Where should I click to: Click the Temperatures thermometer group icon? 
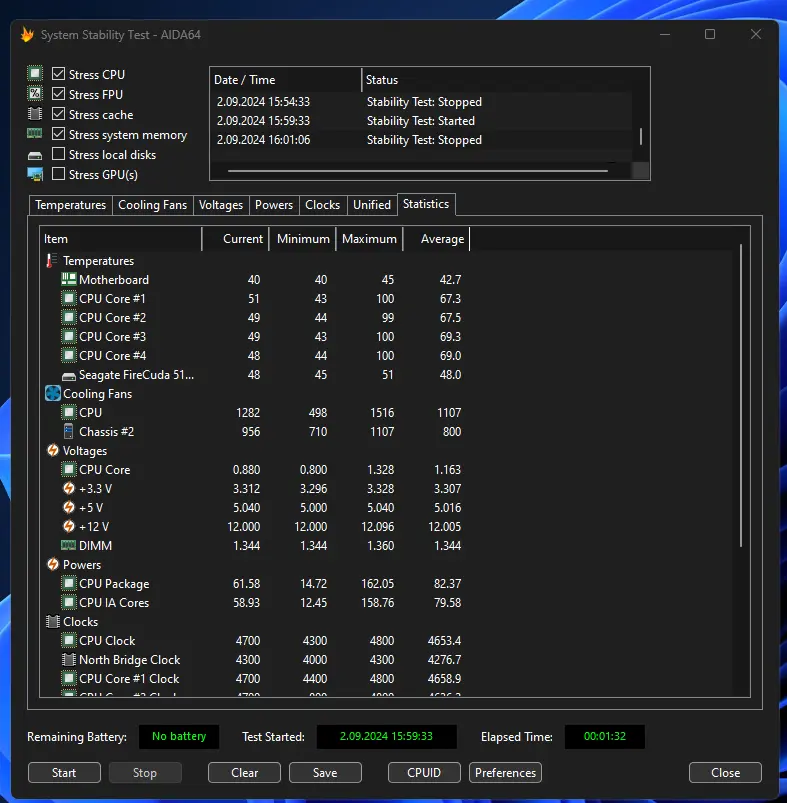[52, 261]
